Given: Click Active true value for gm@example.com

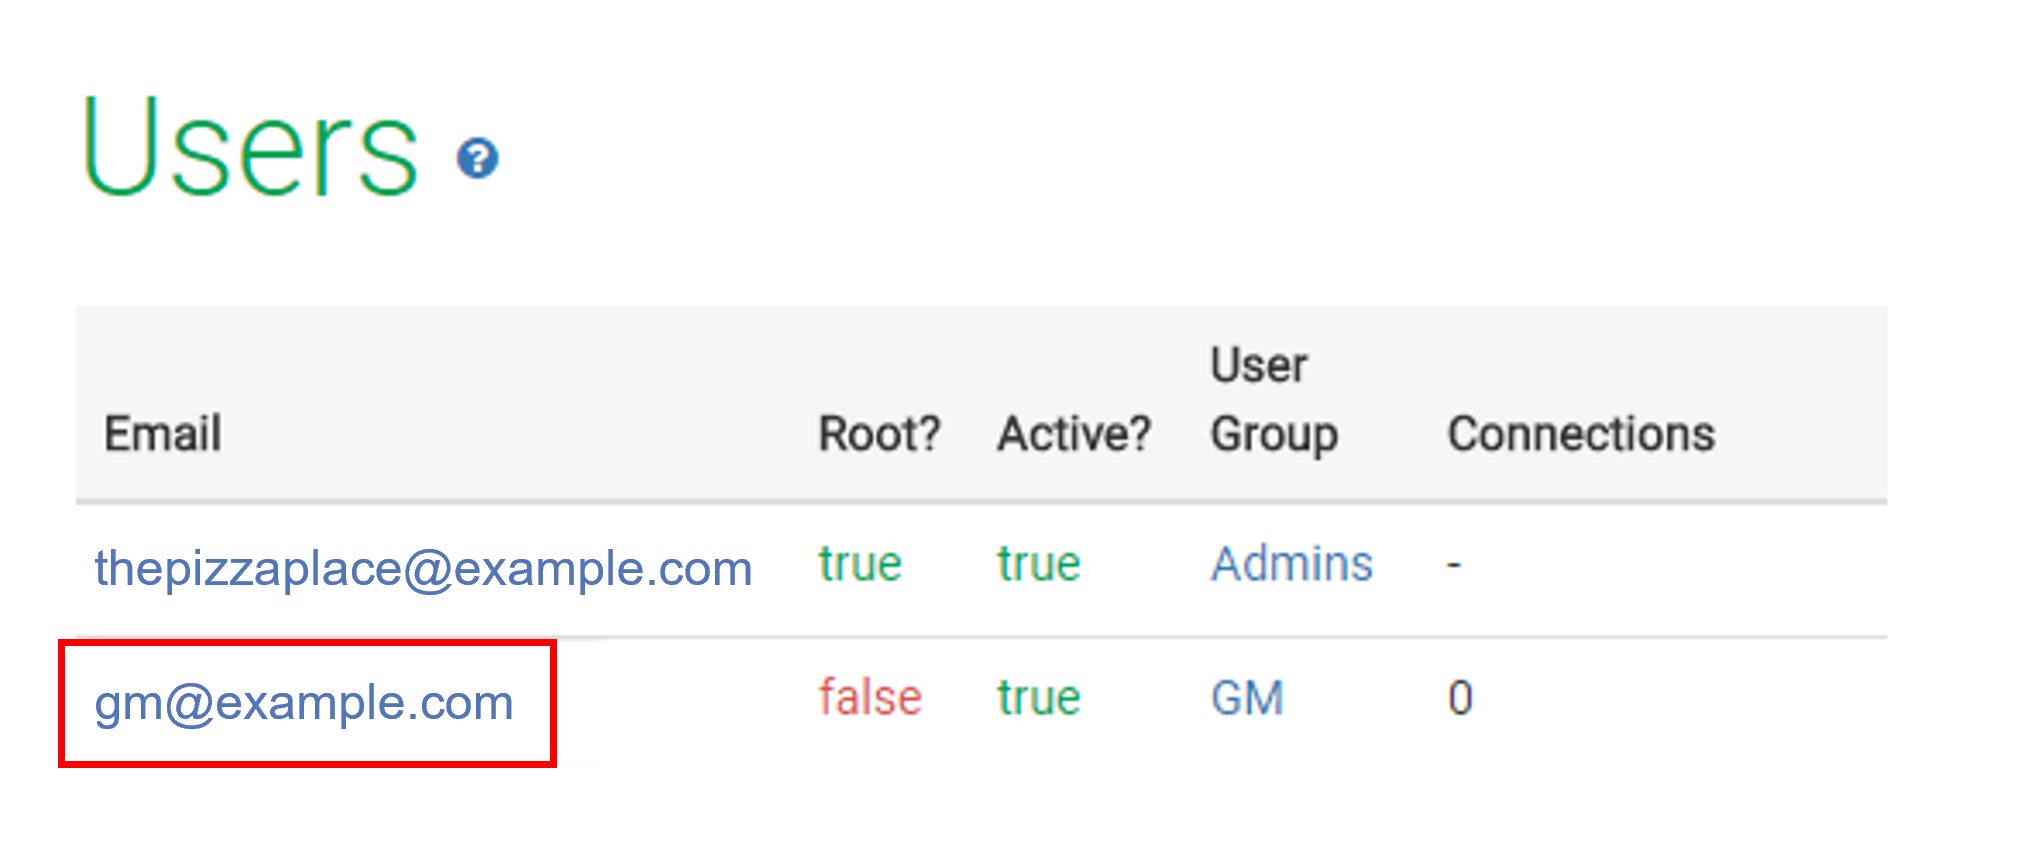Looking at the screenshot, I should pos(1039,698).
